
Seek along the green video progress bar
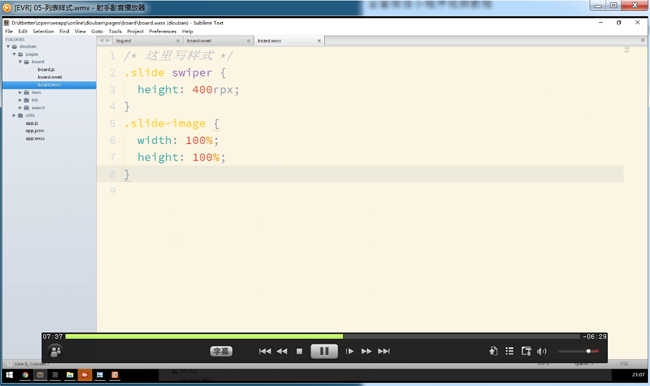(323, 336)
